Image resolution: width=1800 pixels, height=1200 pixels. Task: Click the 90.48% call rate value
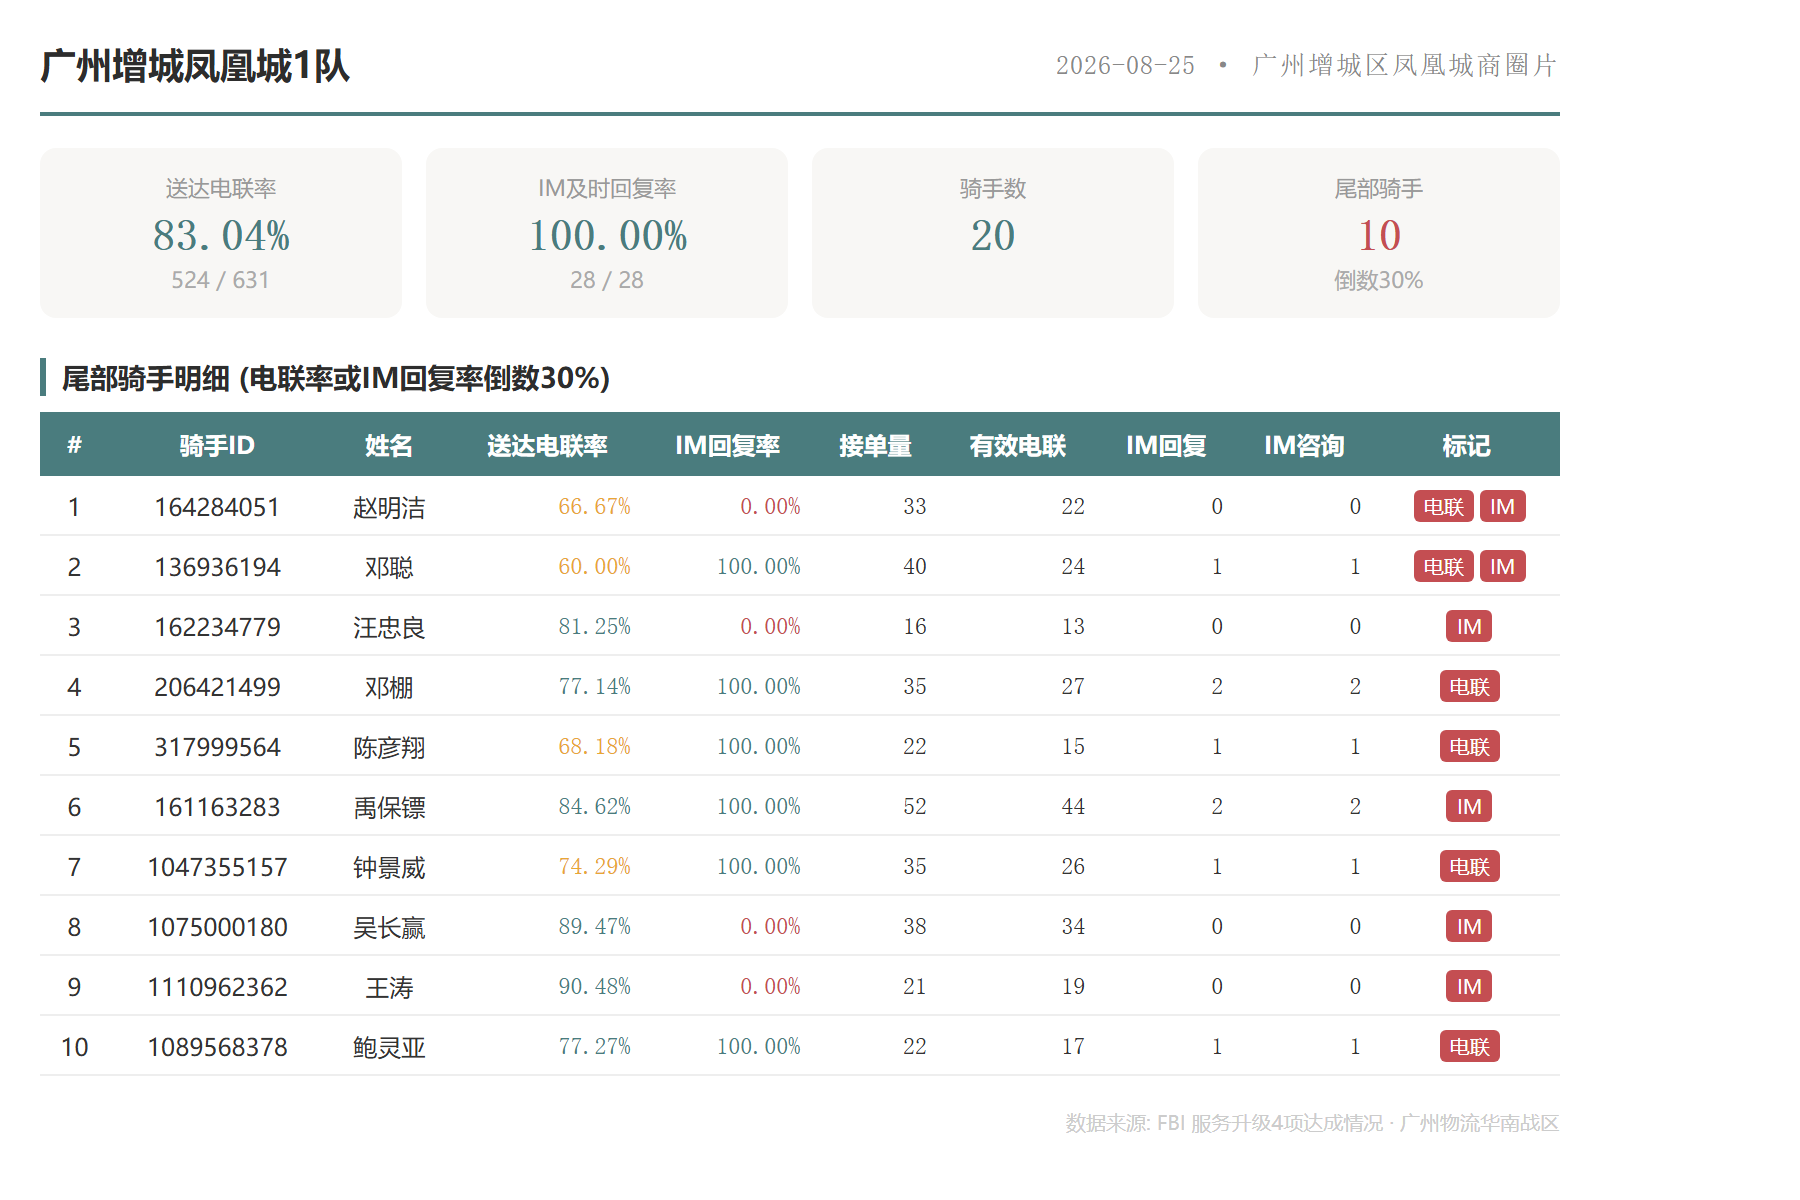[x=594, y=986]
